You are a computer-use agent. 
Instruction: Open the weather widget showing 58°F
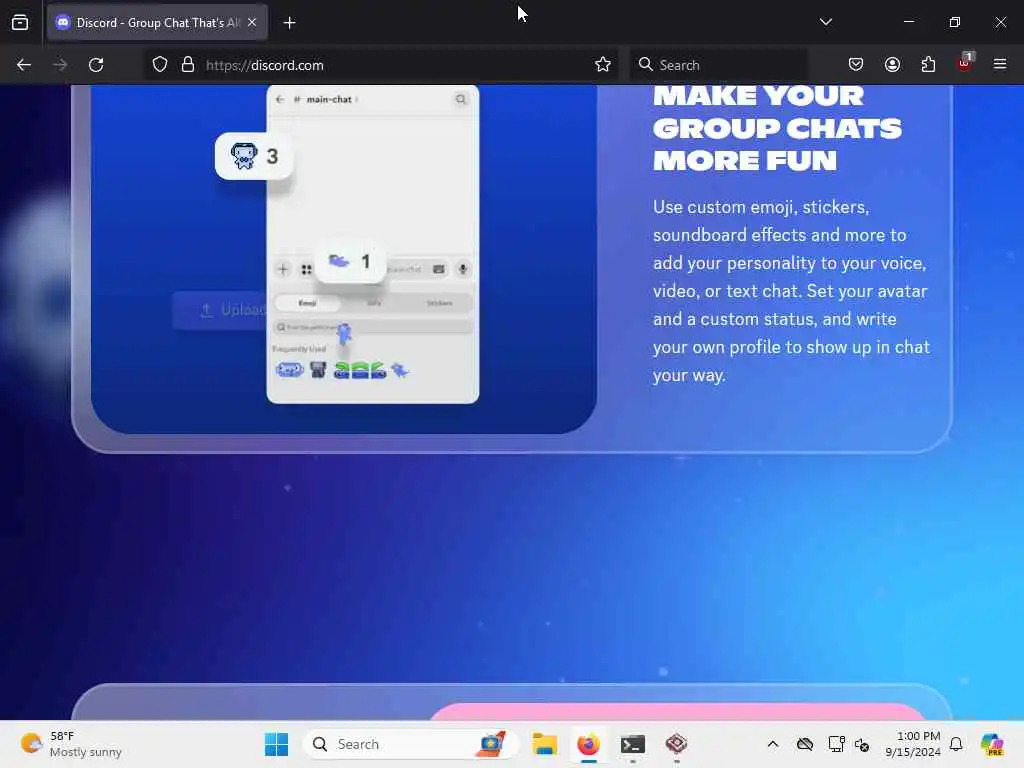coord(71,744)
